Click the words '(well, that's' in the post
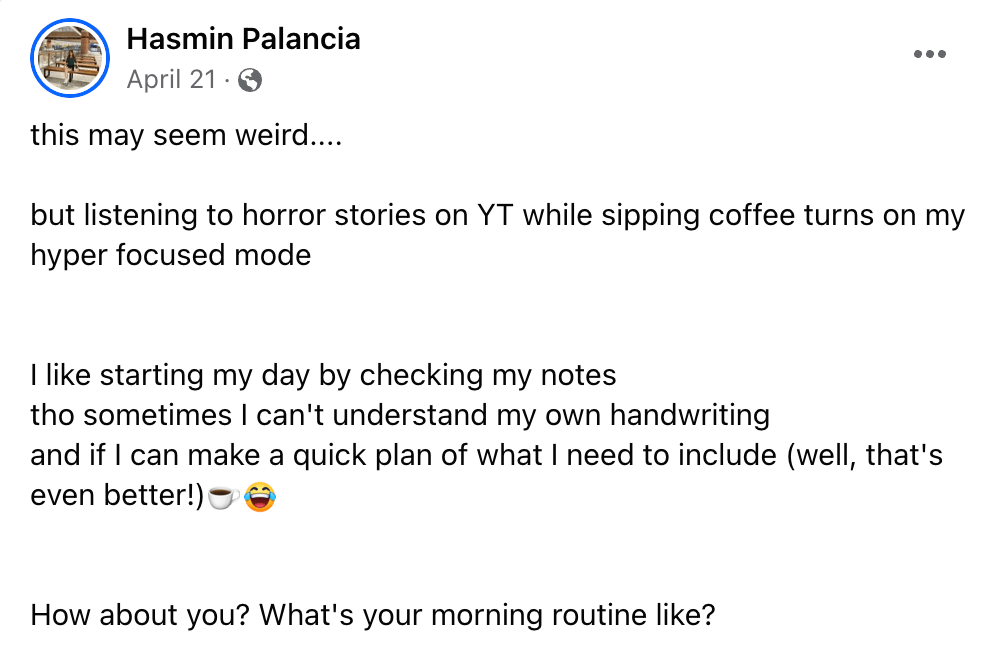This screenshot has width=990, height=650. pyautogui.click(x=864, y=455)
